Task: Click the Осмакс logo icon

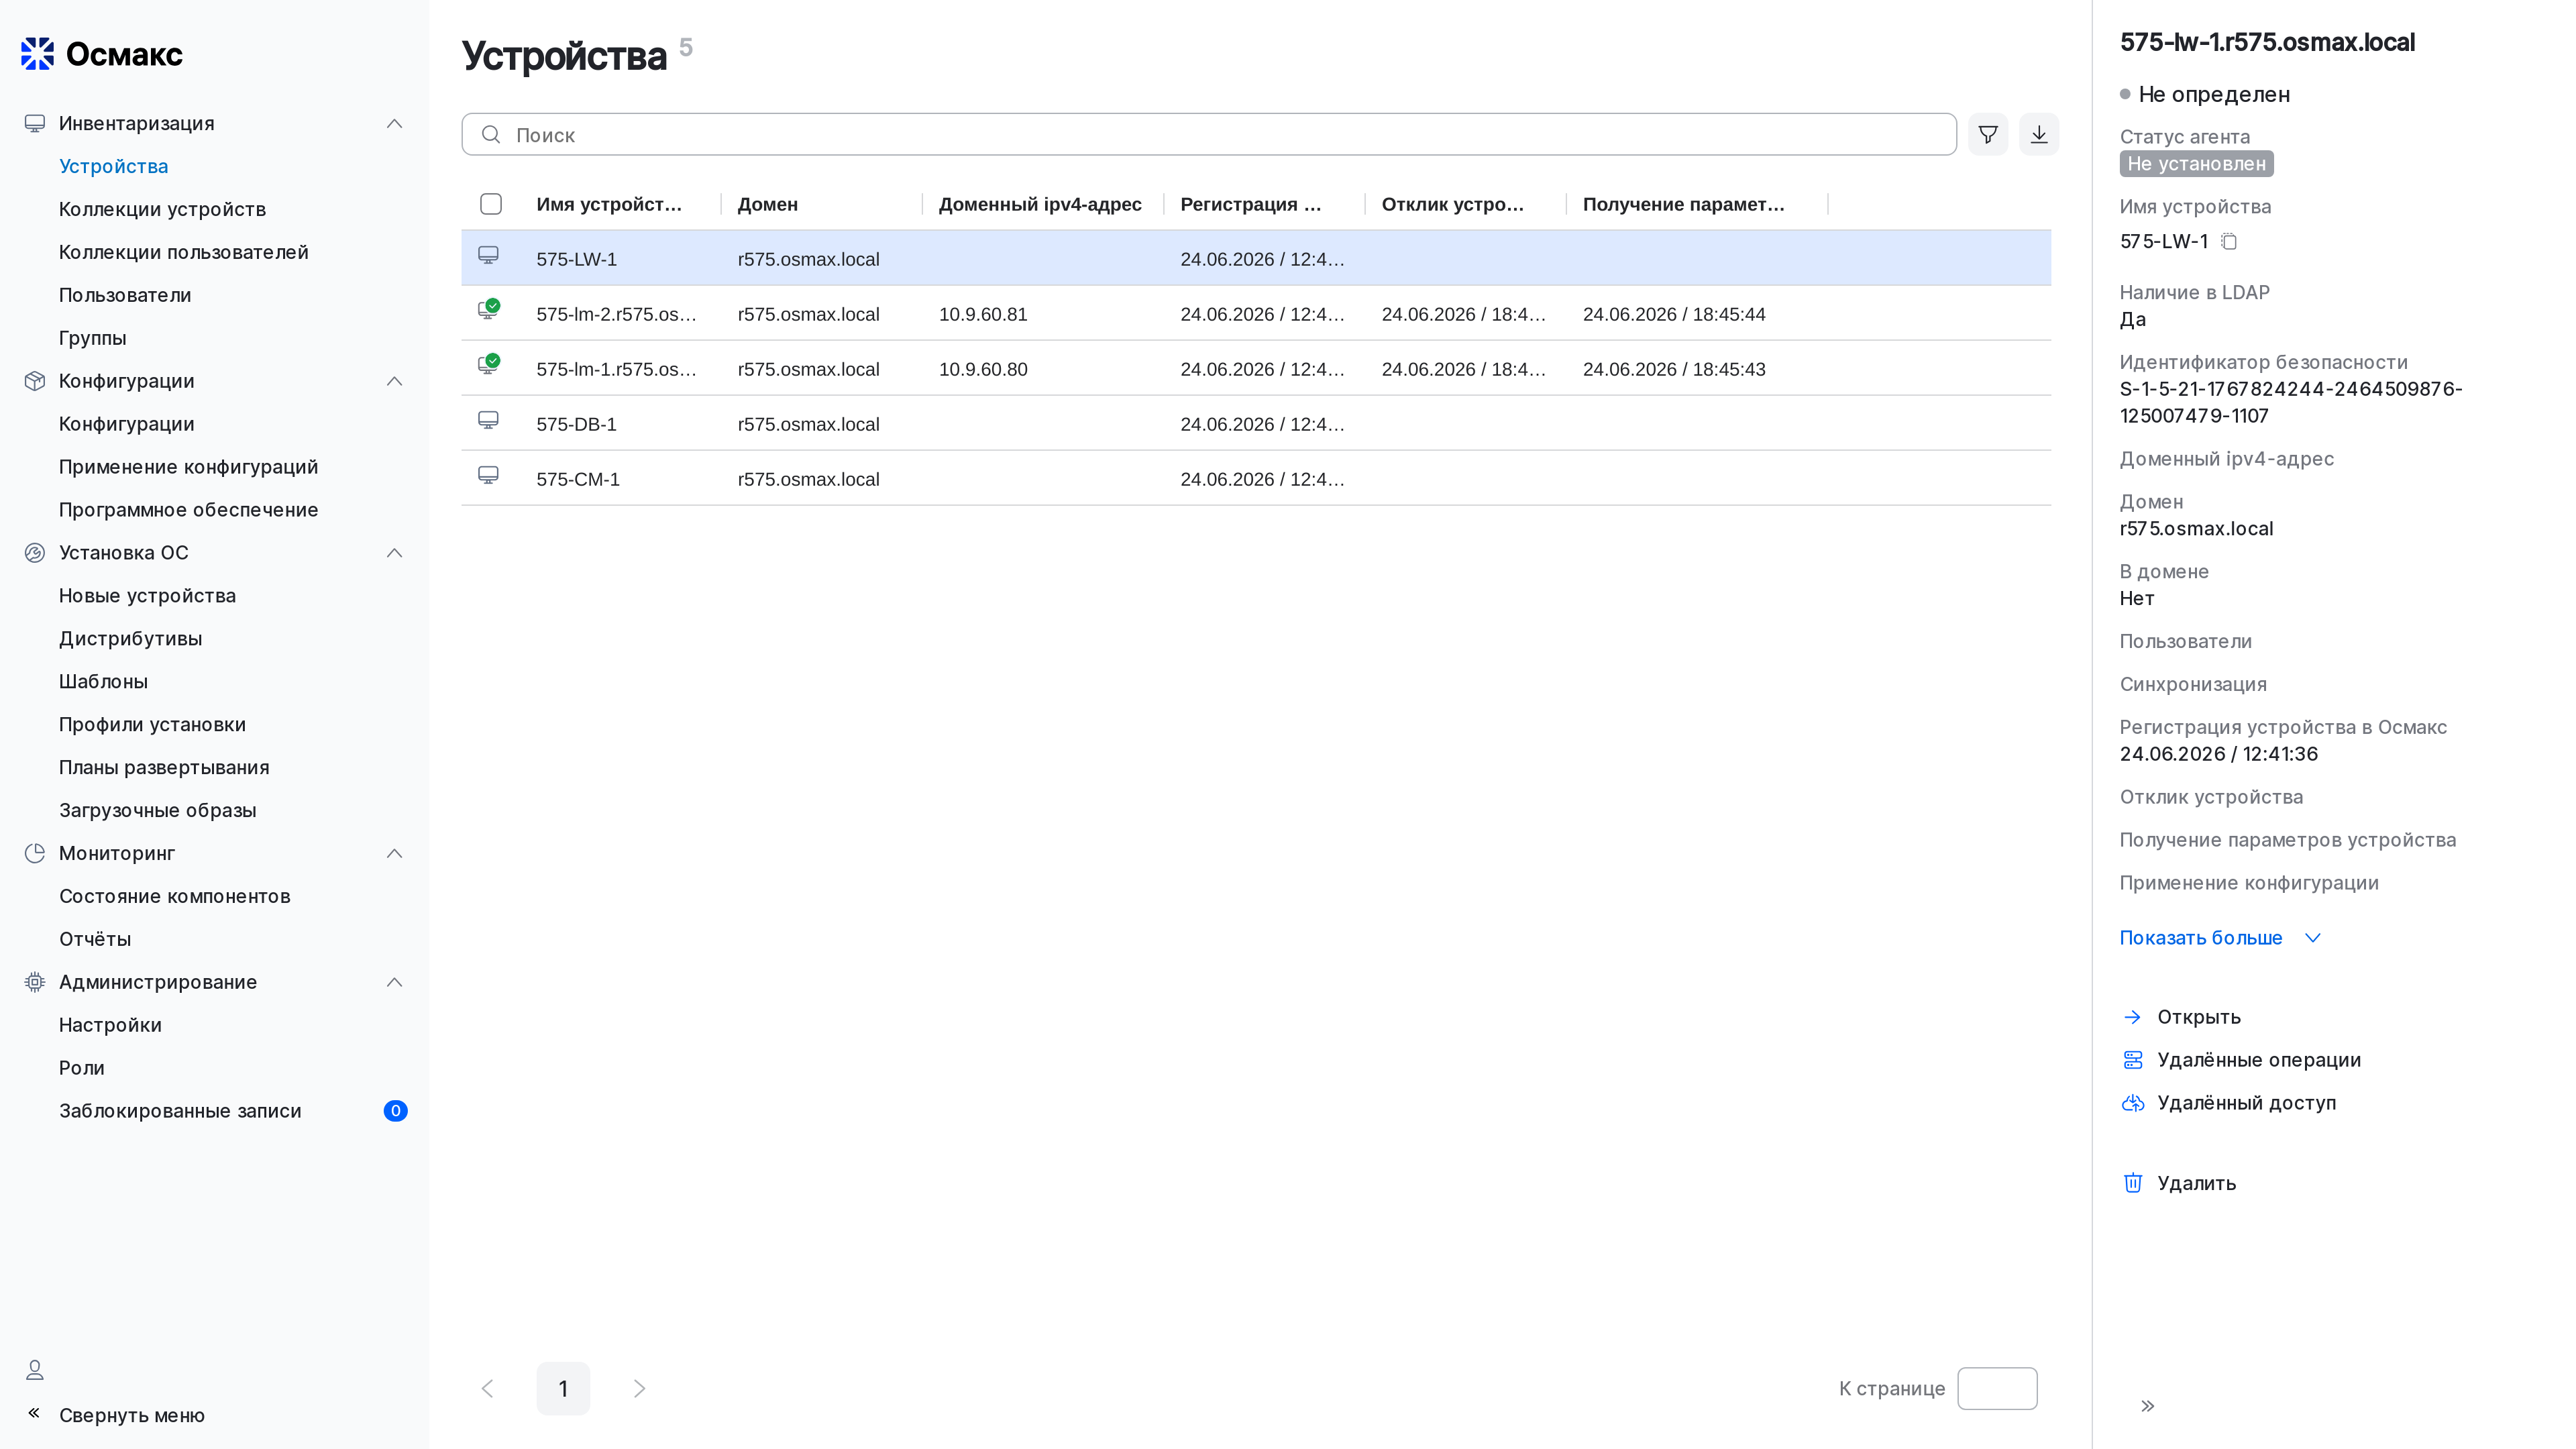Action: point(38,54)
